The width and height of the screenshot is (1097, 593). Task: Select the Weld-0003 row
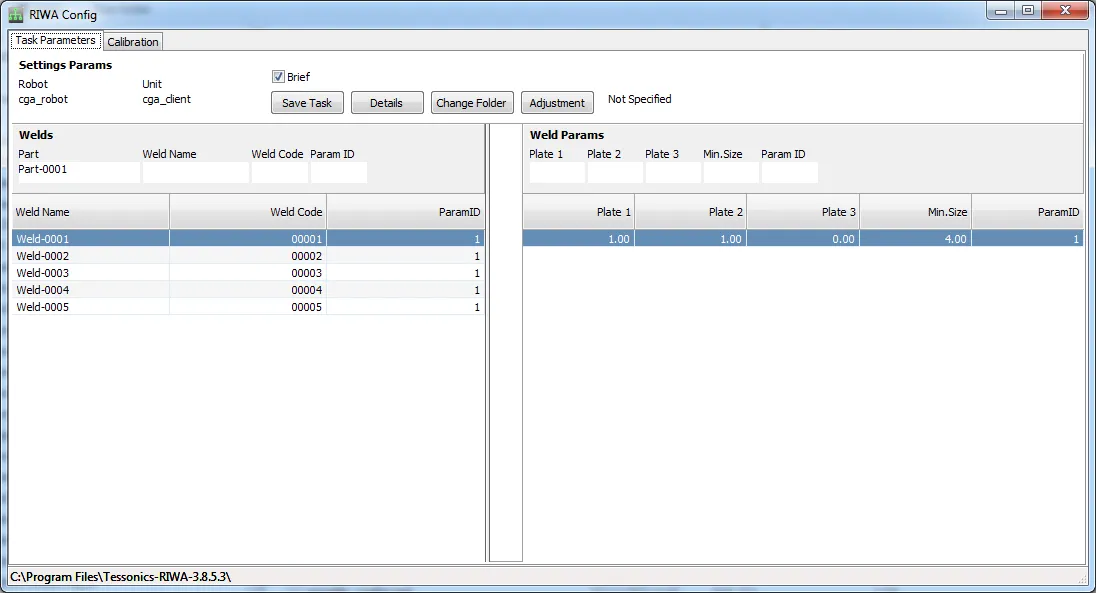(x=90, y=273)
